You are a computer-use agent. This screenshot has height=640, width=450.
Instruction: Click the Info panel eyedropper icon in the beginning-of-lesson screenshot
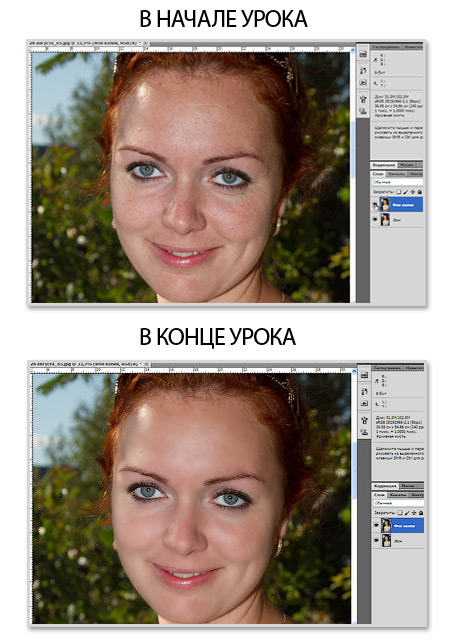point(375,60)
